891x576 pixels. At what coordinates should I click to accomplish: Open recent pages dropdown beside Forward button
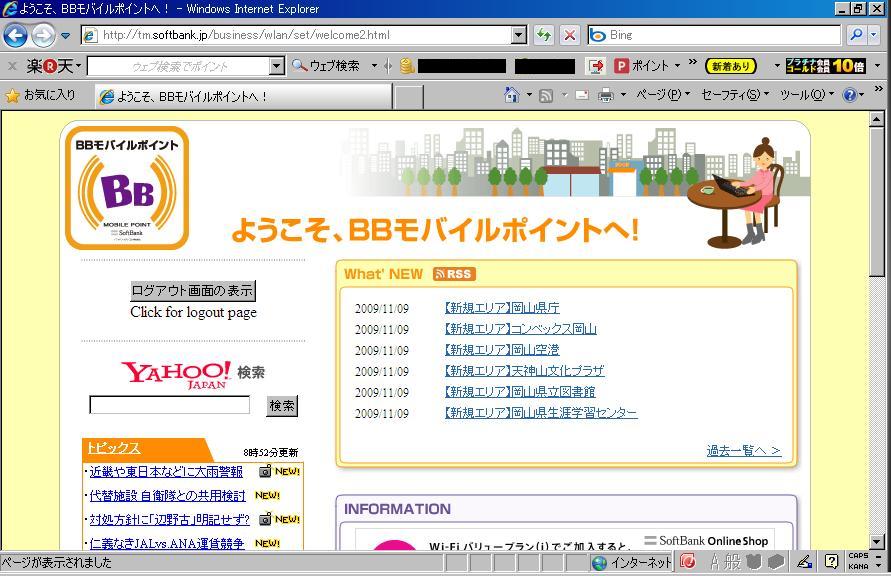click(66, 36)
